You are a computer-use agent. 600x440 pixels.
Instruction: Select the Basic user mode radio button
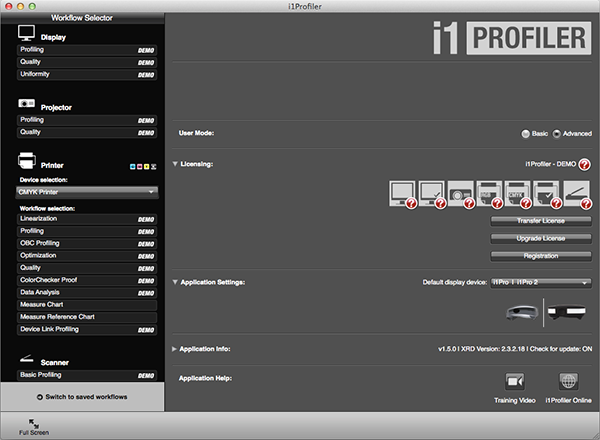coord(526,134)
